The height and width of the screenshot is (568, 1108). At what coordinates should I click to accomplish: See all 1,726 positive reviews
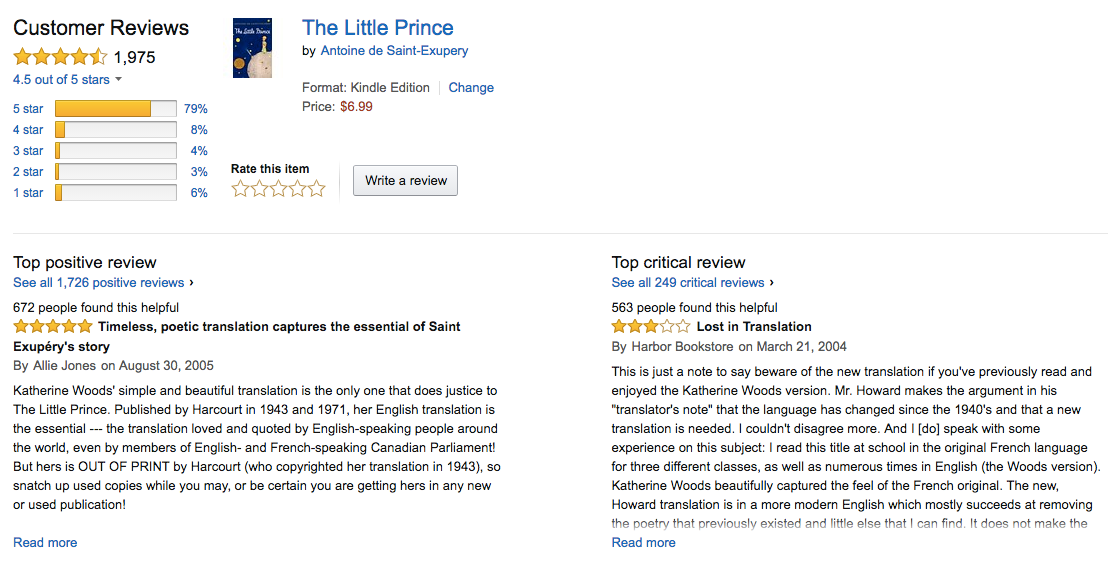coord(99,283)
